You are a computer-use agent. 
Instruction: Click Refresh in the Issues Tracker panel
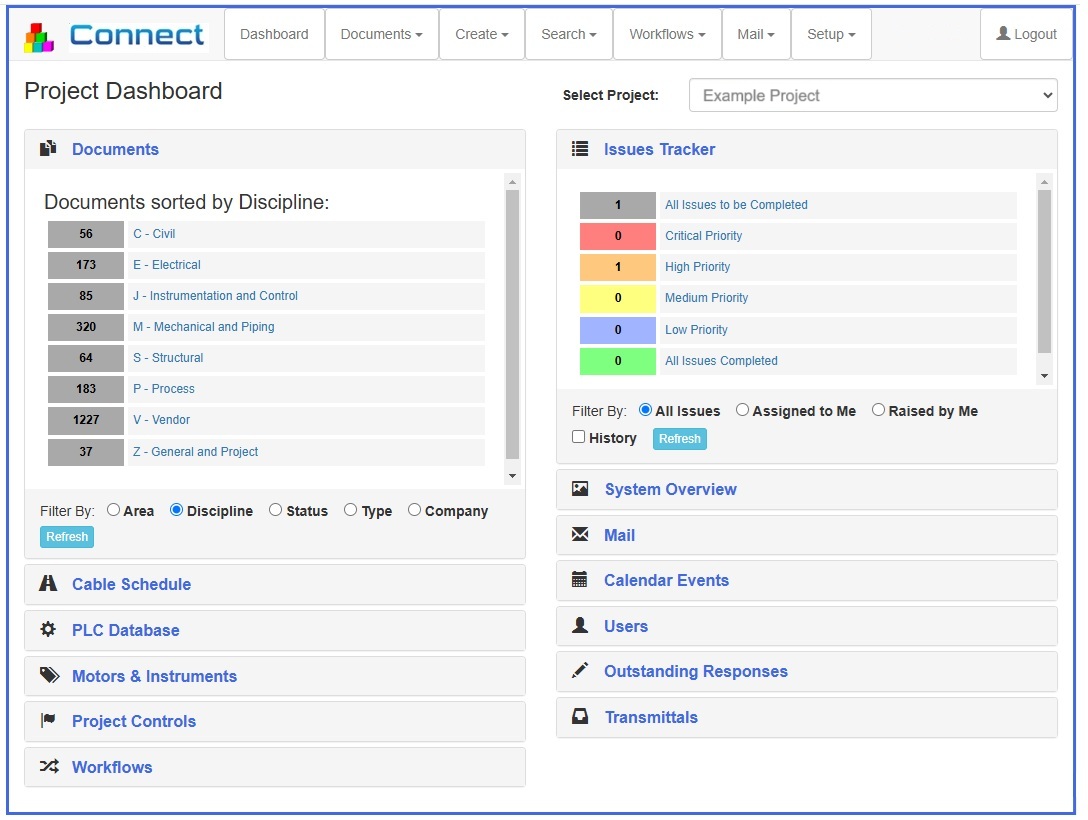click(x=679, y=438)
